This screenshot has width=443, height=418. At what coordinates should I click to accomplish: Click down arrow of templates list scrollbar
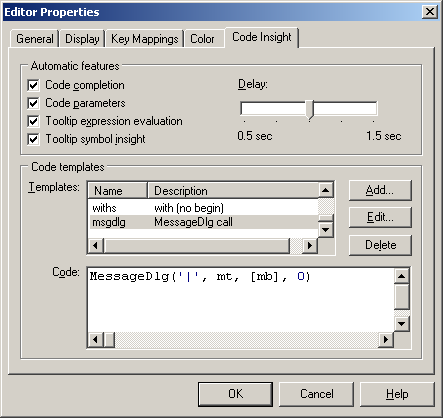tap(326, 230)
